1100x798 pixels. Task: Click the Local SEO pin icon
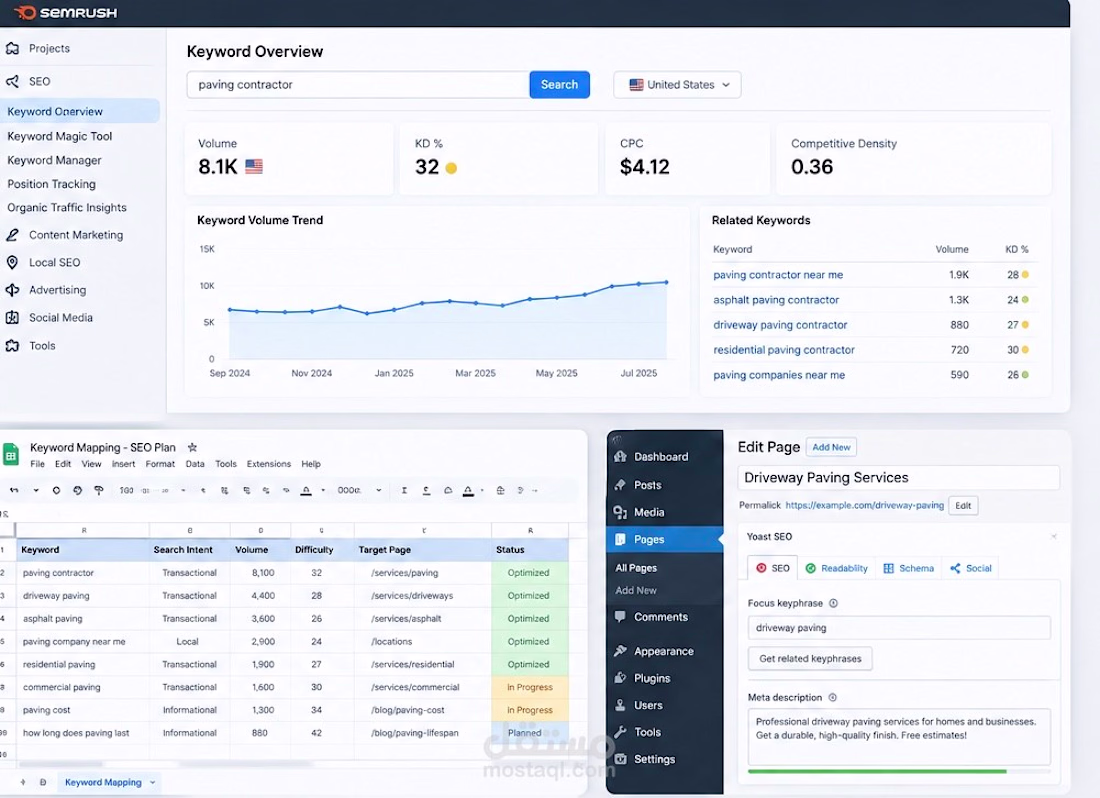(12, 262)
